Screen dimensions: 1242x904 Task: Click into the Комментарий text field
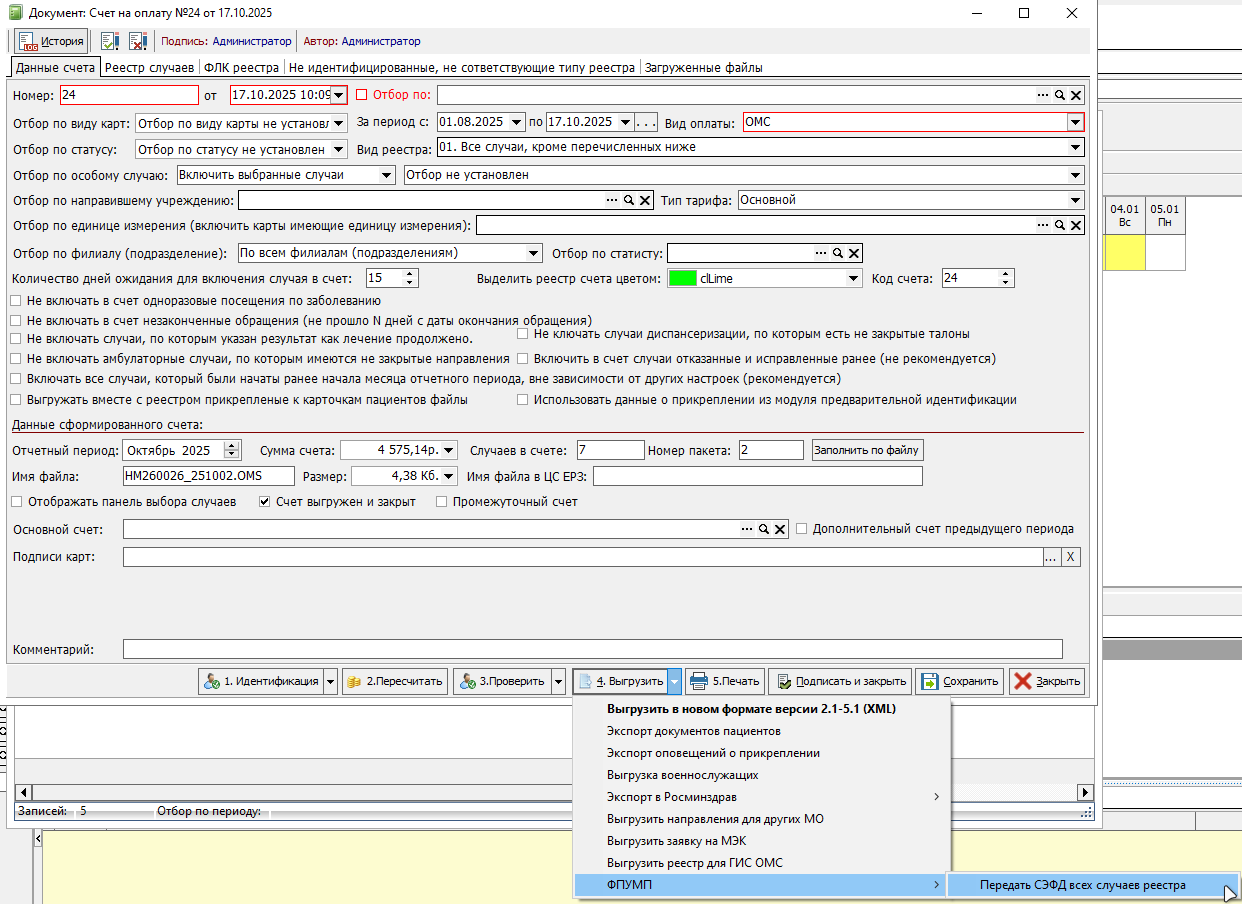(x=592, y=650)
